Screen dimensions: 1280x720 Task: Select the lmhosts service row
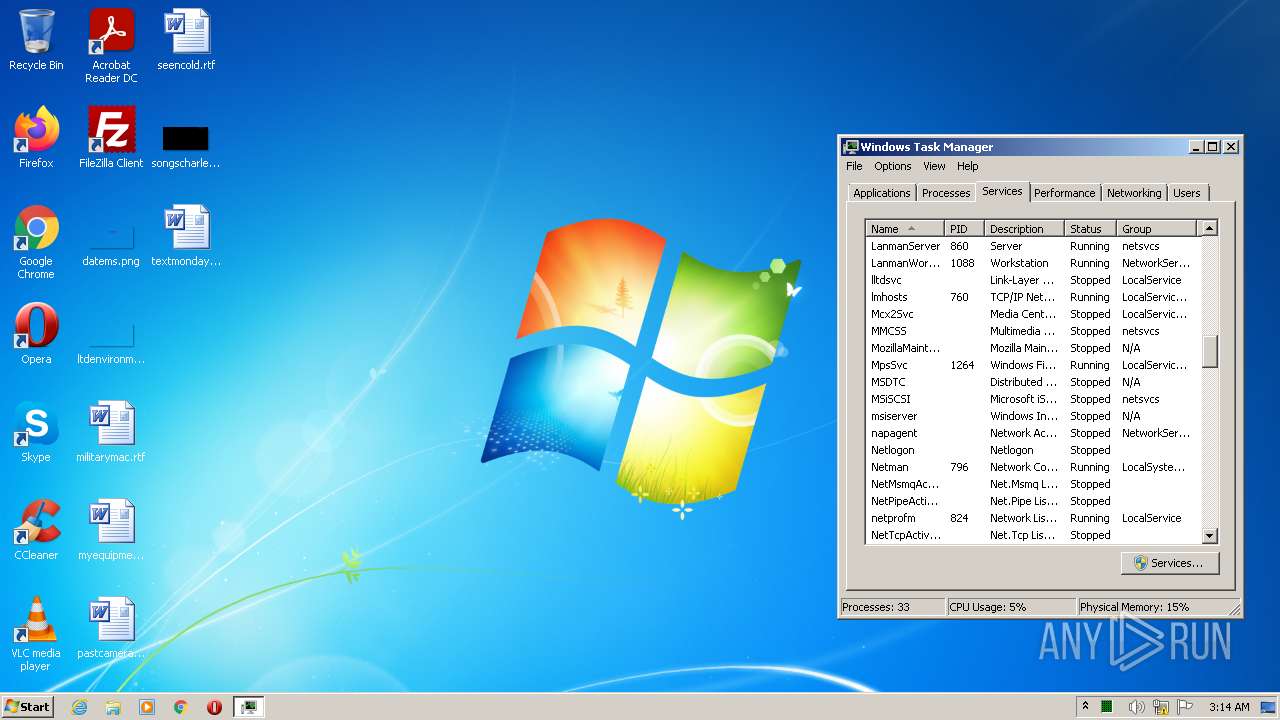click(x=1032, y=297)
